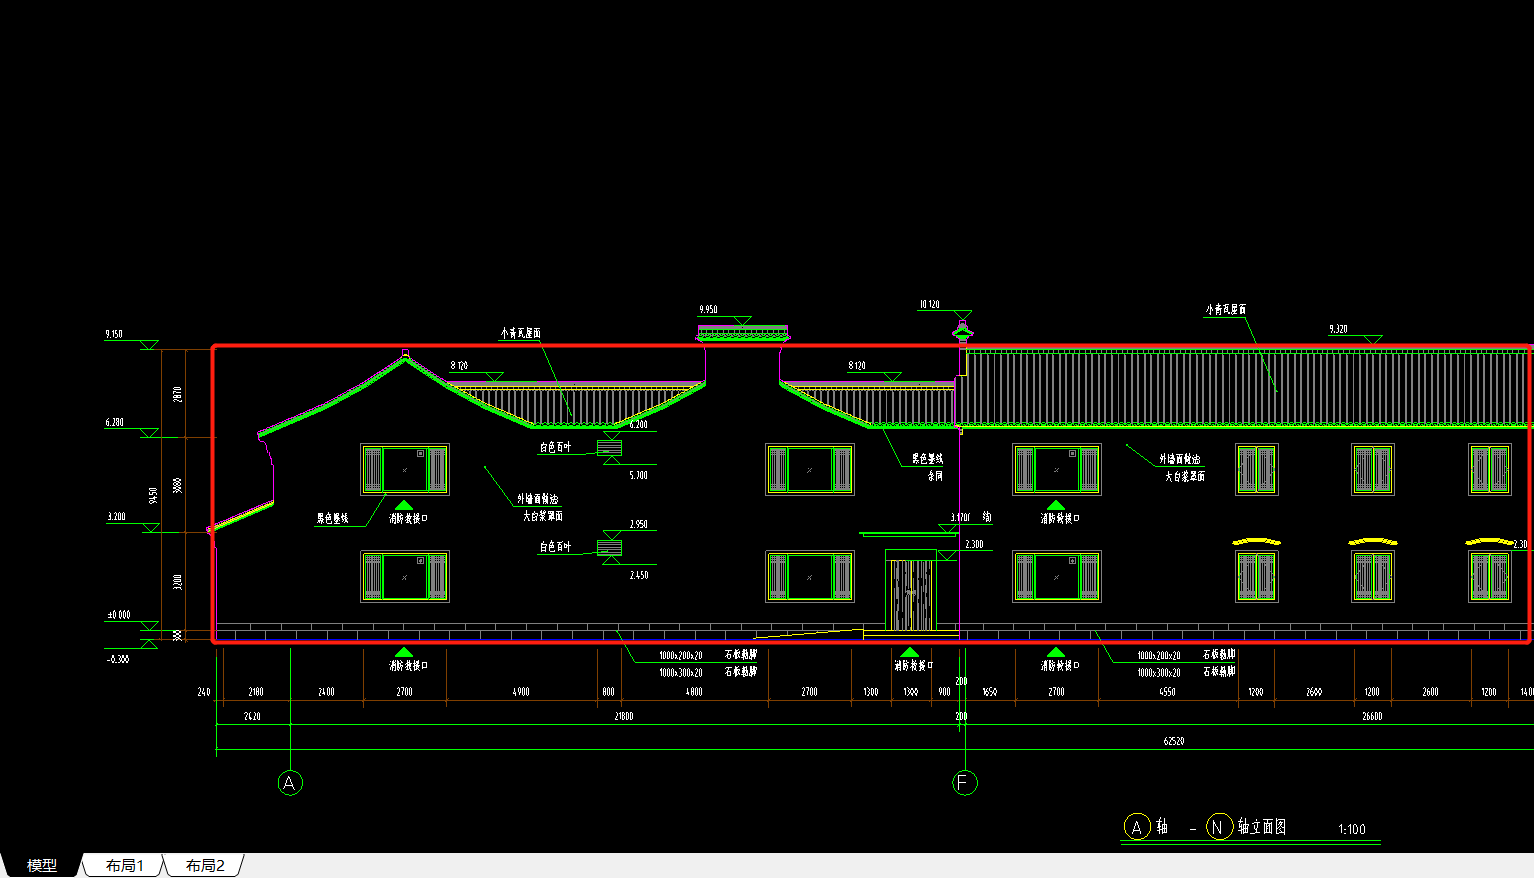Switch to the 模型 tab
Screen dimensions: 1534x878
(41, 865)
